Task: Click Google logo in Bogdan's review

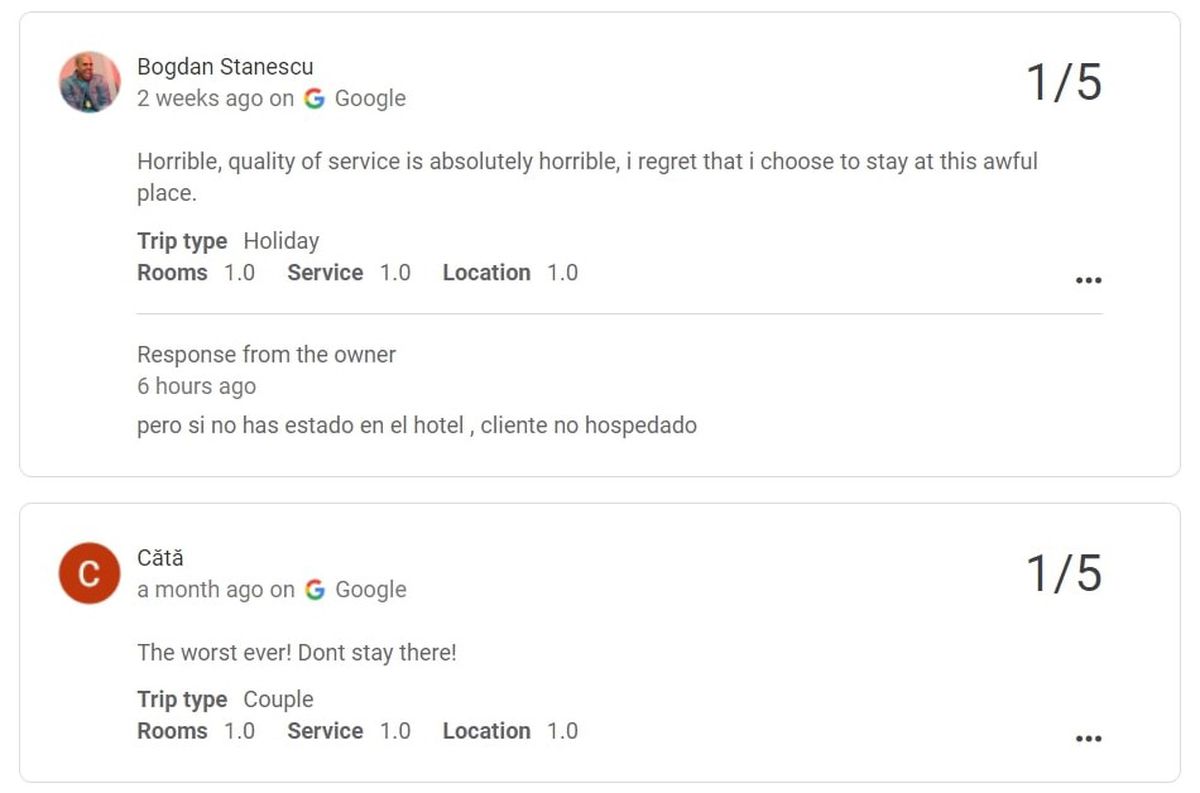Action: [x=315, y=99]
